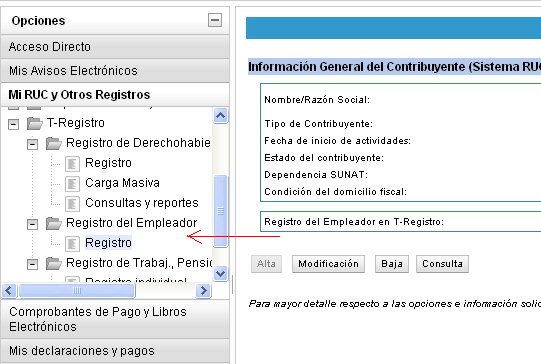Viewport: 541px width, 364px height.
Task: Collapse the Opciones panel with minus button
Action: pos(215,20)
